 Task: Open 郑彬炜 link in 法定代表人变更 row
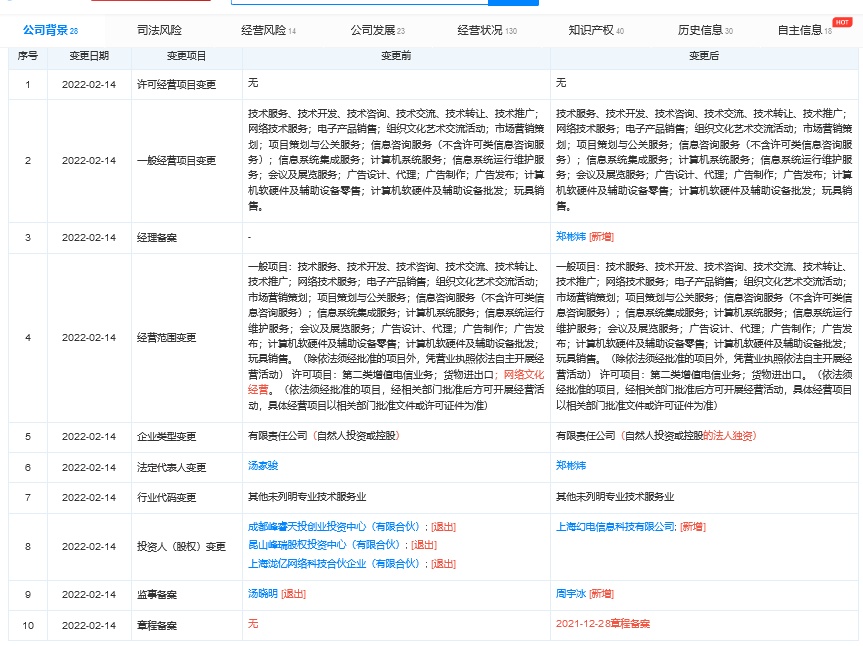[x=571, y=466]
